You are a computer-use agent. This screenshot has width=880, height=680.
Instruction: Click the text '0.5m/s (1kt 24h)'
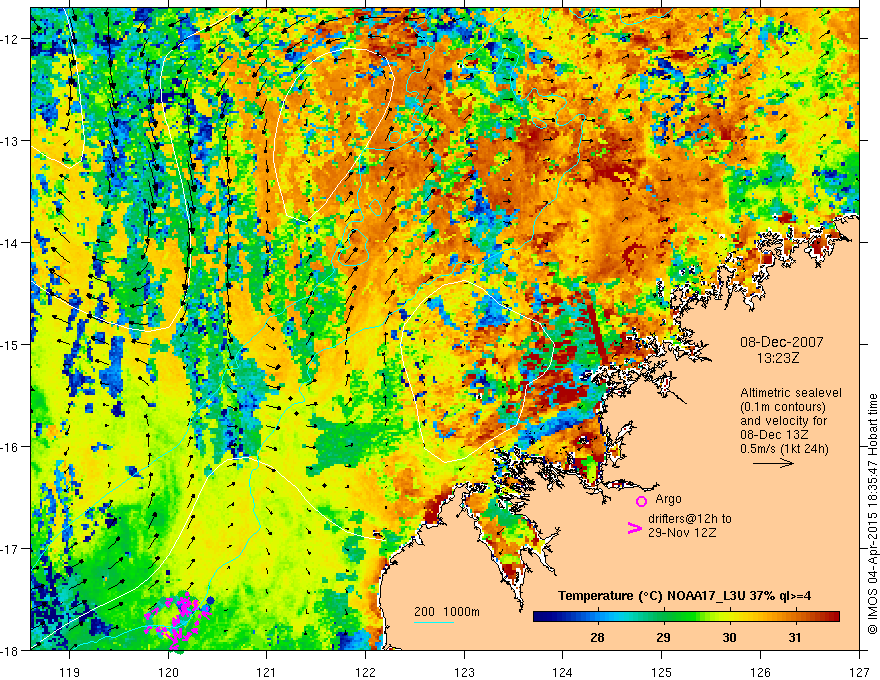click(x=784, y=448)
